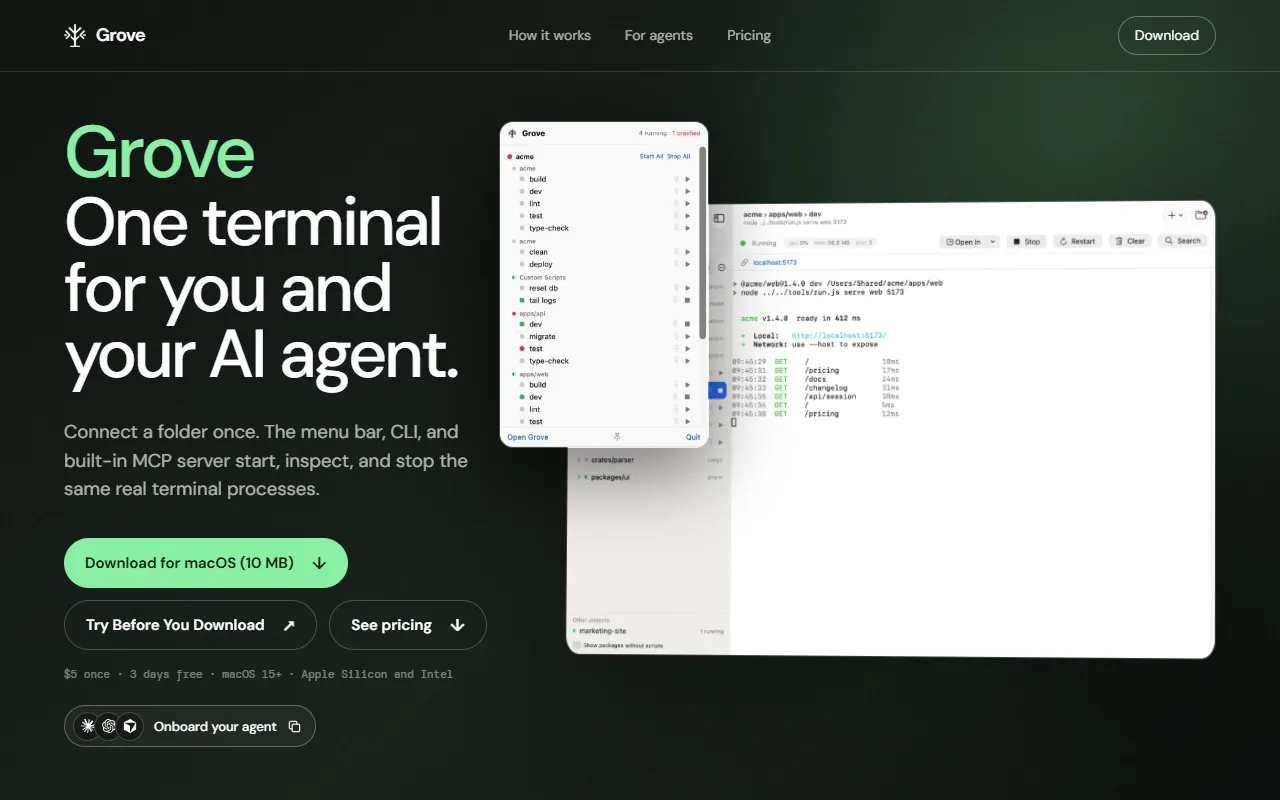Click the copy icon beside Onboard your agent
The width and height of the screenshot is (1280, 800).
click(294, 727)
